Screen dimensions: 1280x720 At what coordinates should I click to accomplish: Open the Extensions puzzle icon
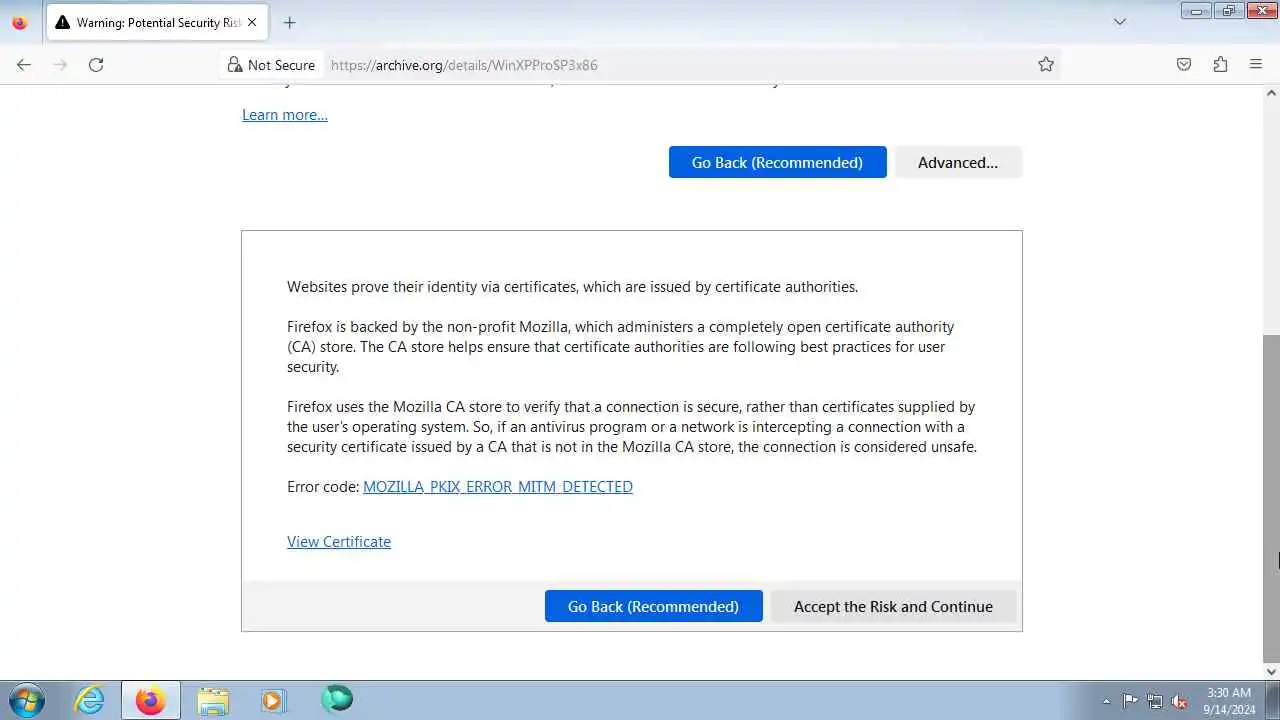click(x=1220, y=64)
